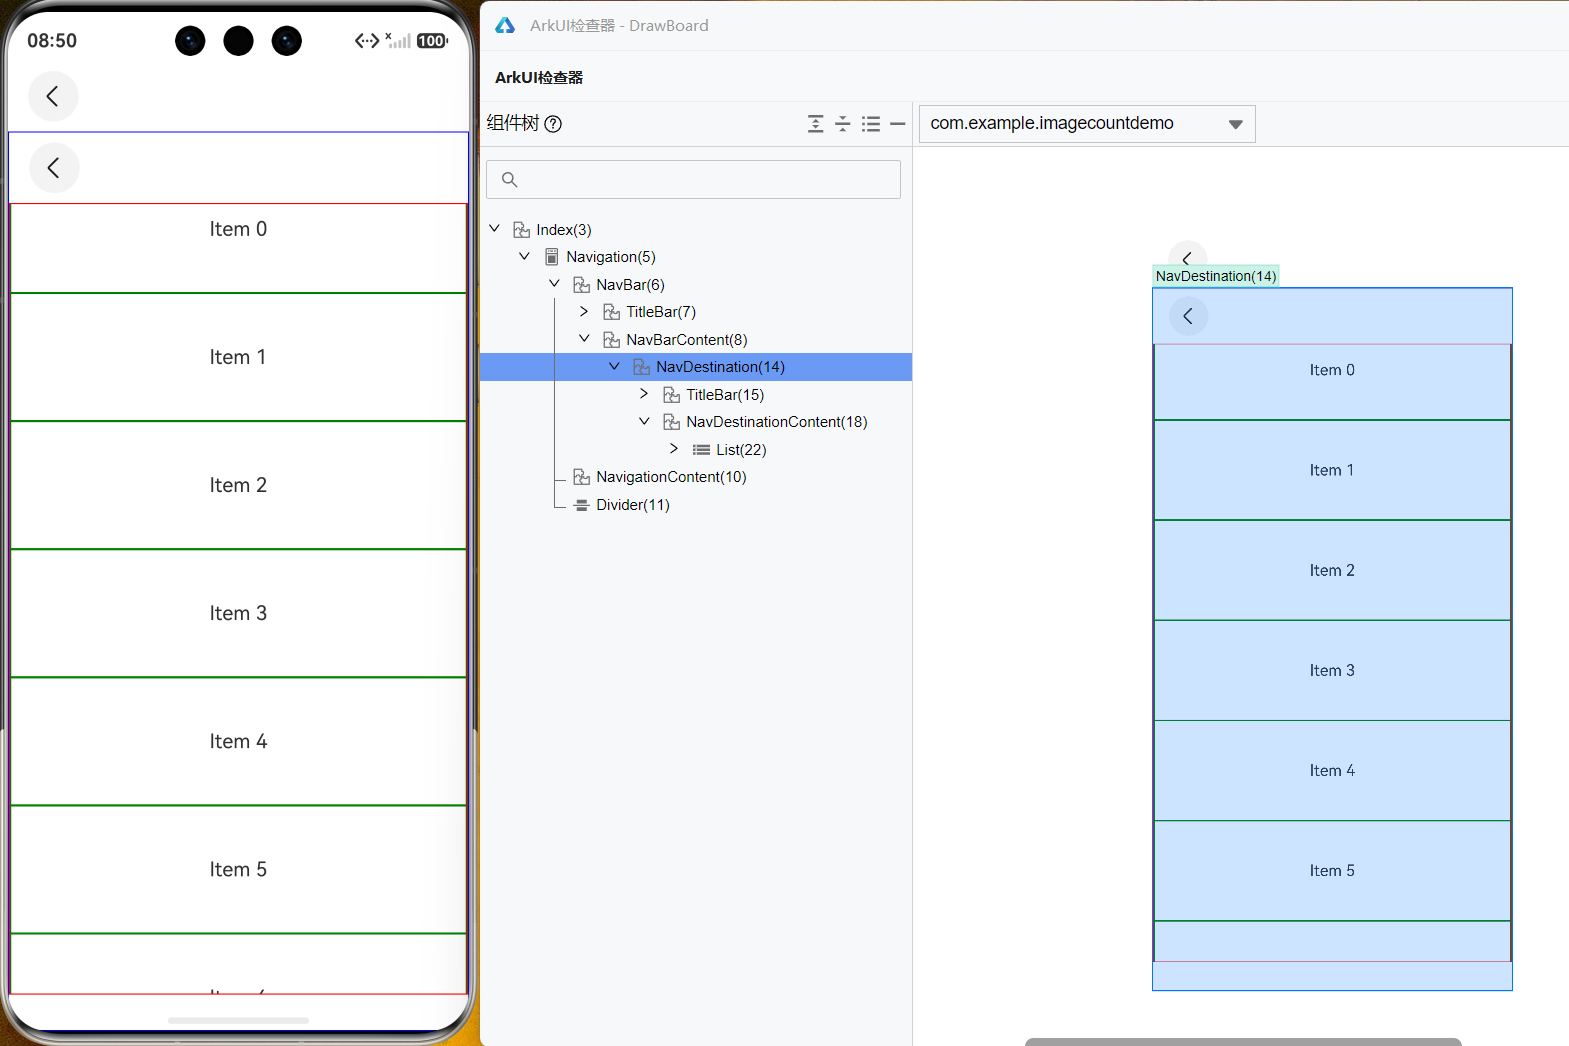Click the collapse all icon in component tree toolbar
This screenshot has height=1046, width=1569.
coord(843,124)
